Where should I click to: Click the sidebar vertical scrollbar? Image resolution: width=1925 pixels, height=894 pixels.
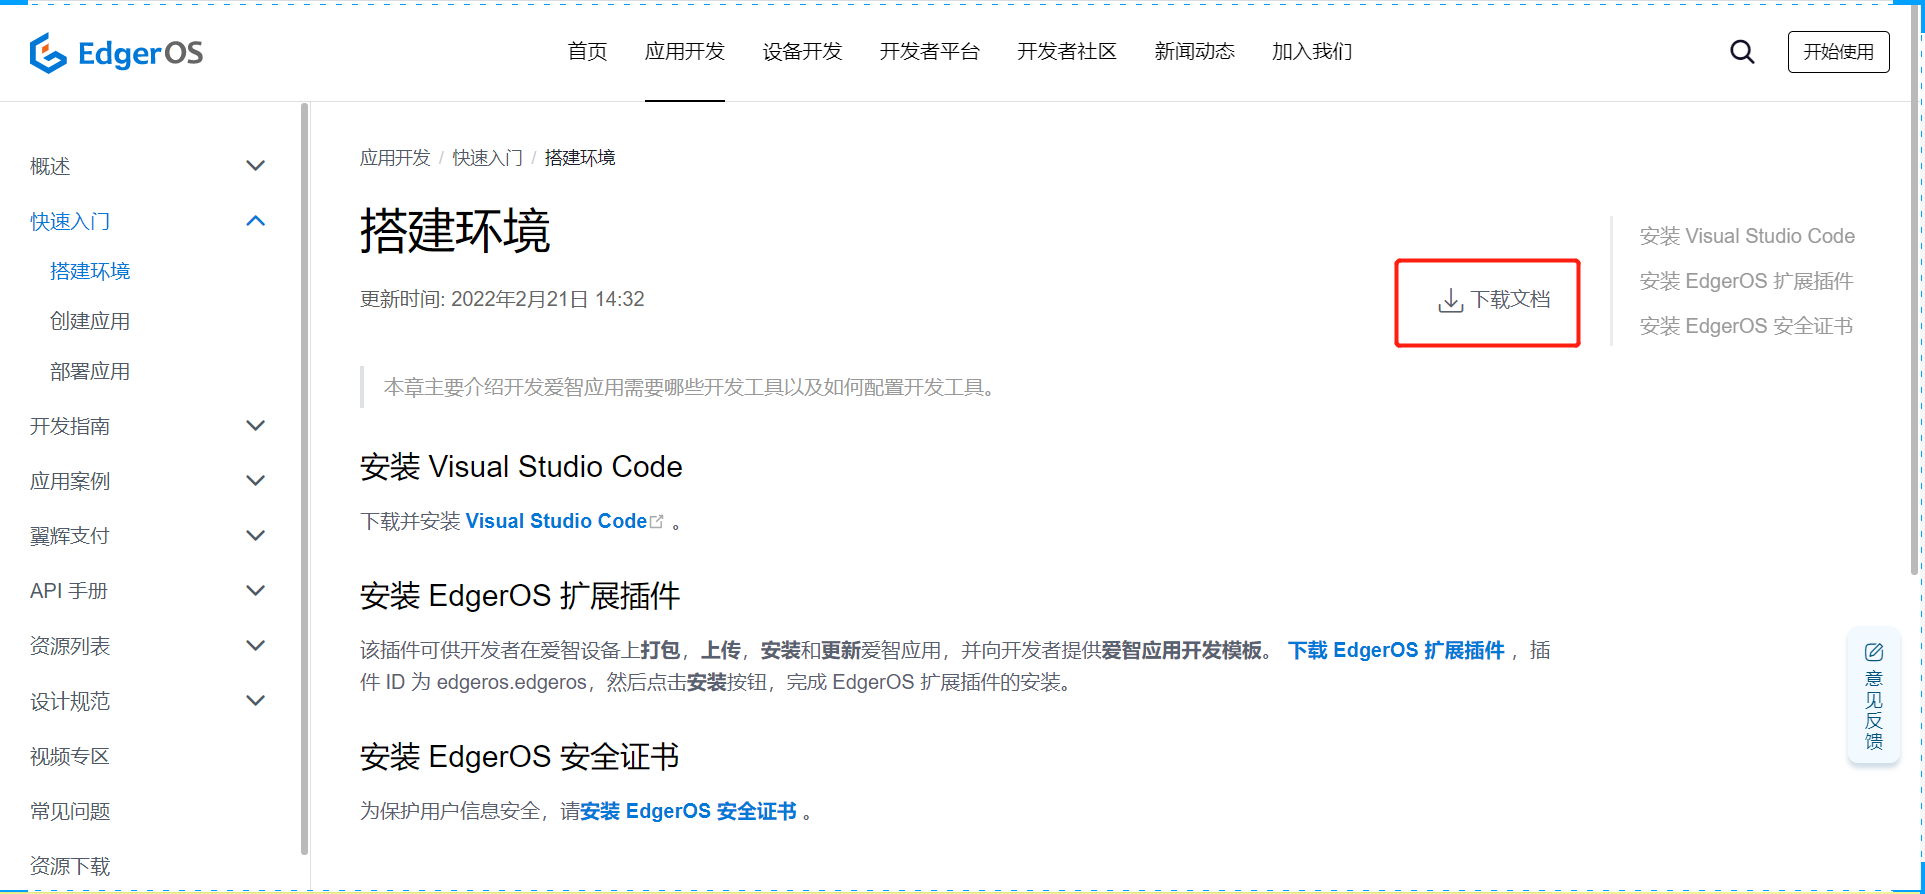304,479
